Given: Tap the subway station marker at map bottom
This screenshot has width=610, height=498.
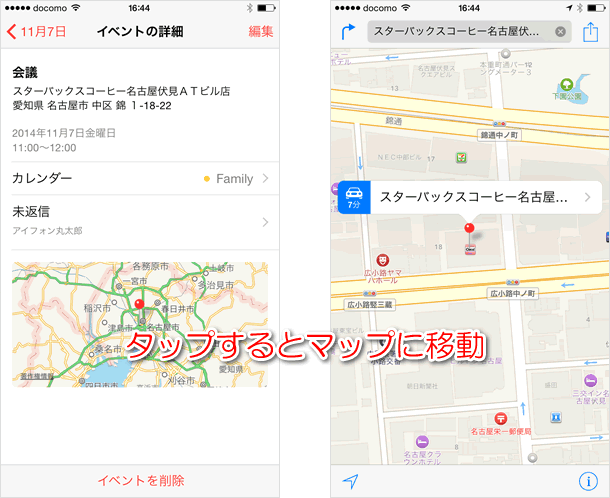Looking at the screenshot, I should click(533, 458).
